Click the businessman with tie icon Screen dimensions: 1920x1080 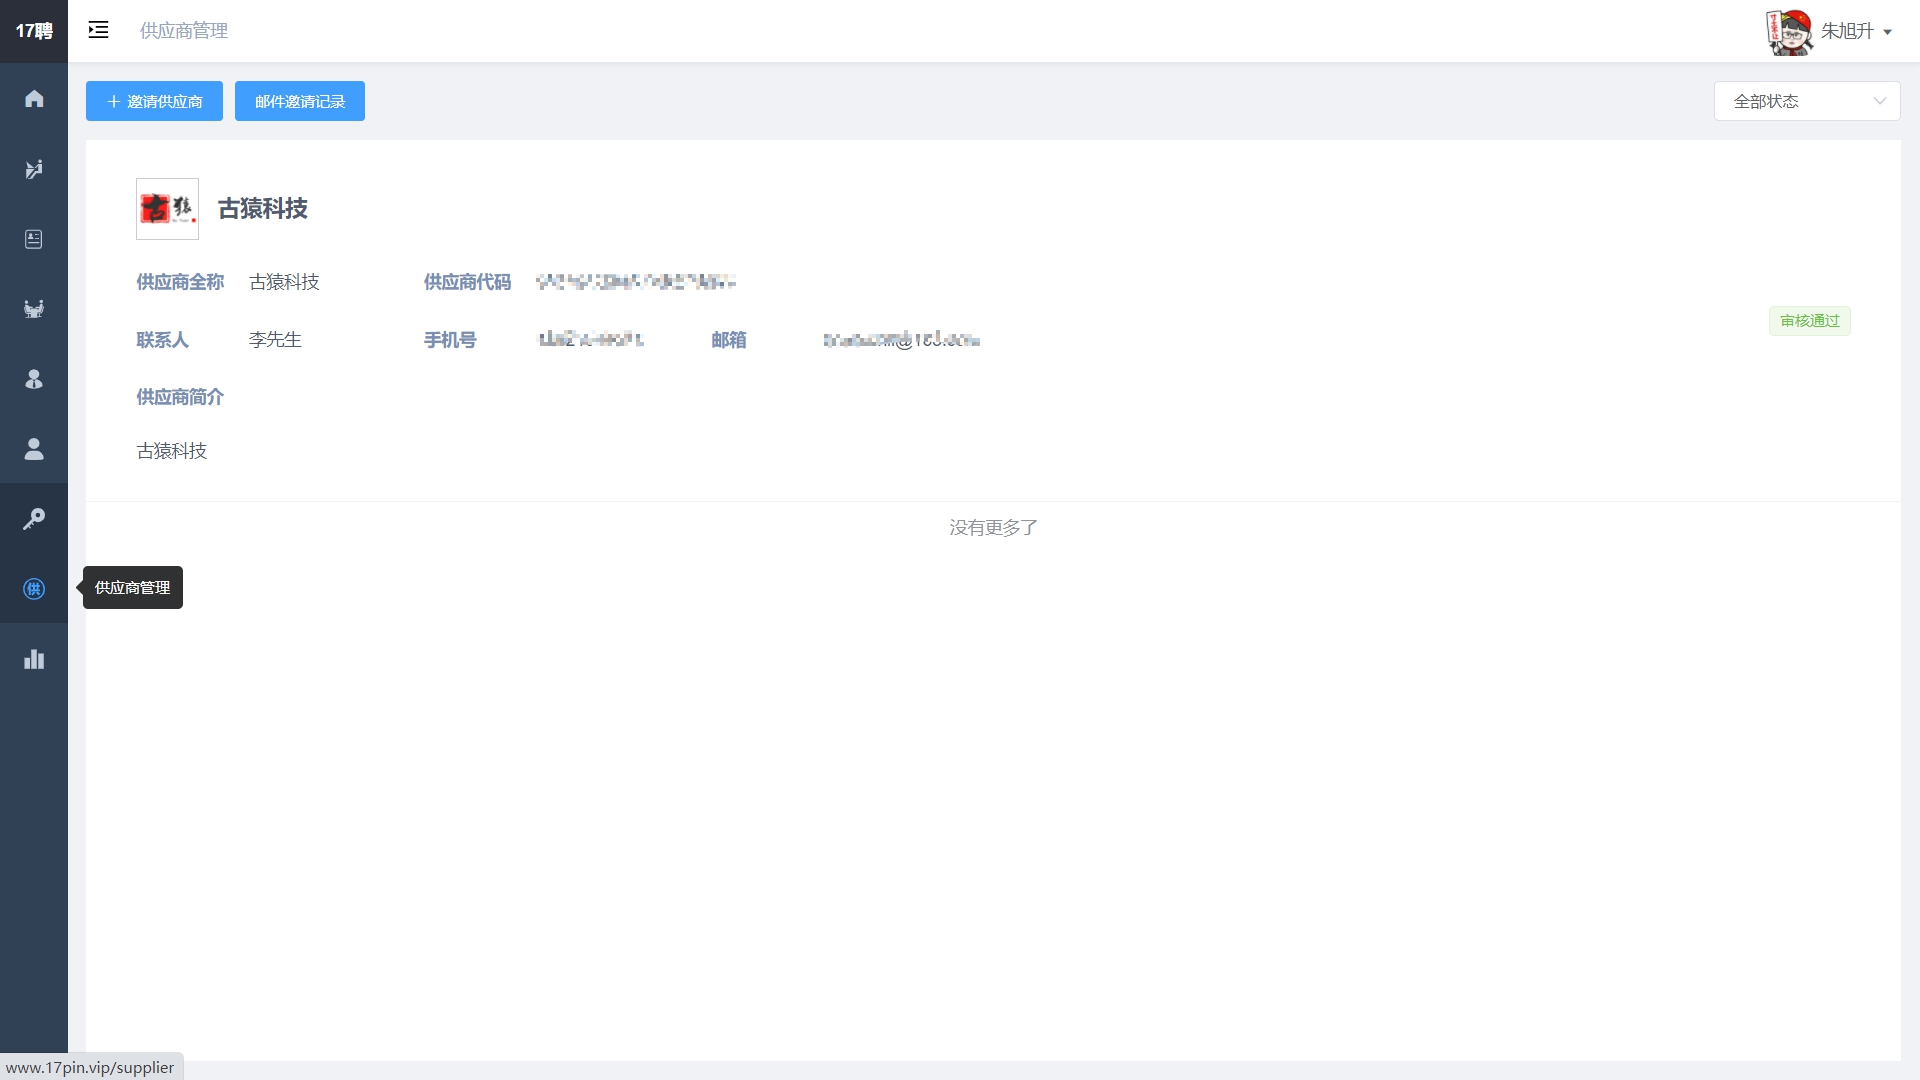click(x=34, y=379)
